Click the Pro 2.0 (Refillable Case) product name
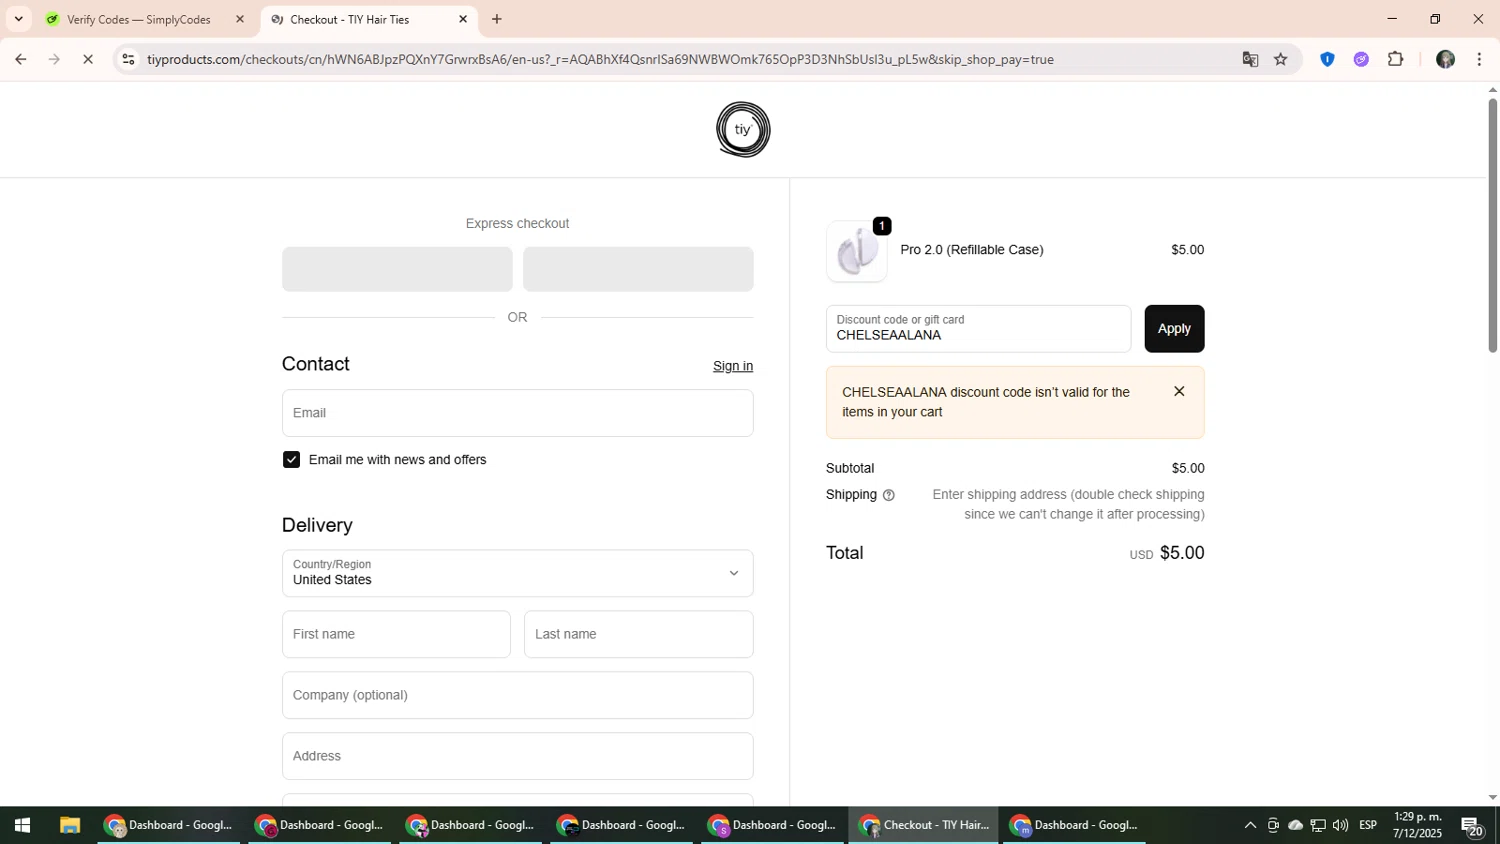The height and width of the screenshot is (844, 1500). 971,250
